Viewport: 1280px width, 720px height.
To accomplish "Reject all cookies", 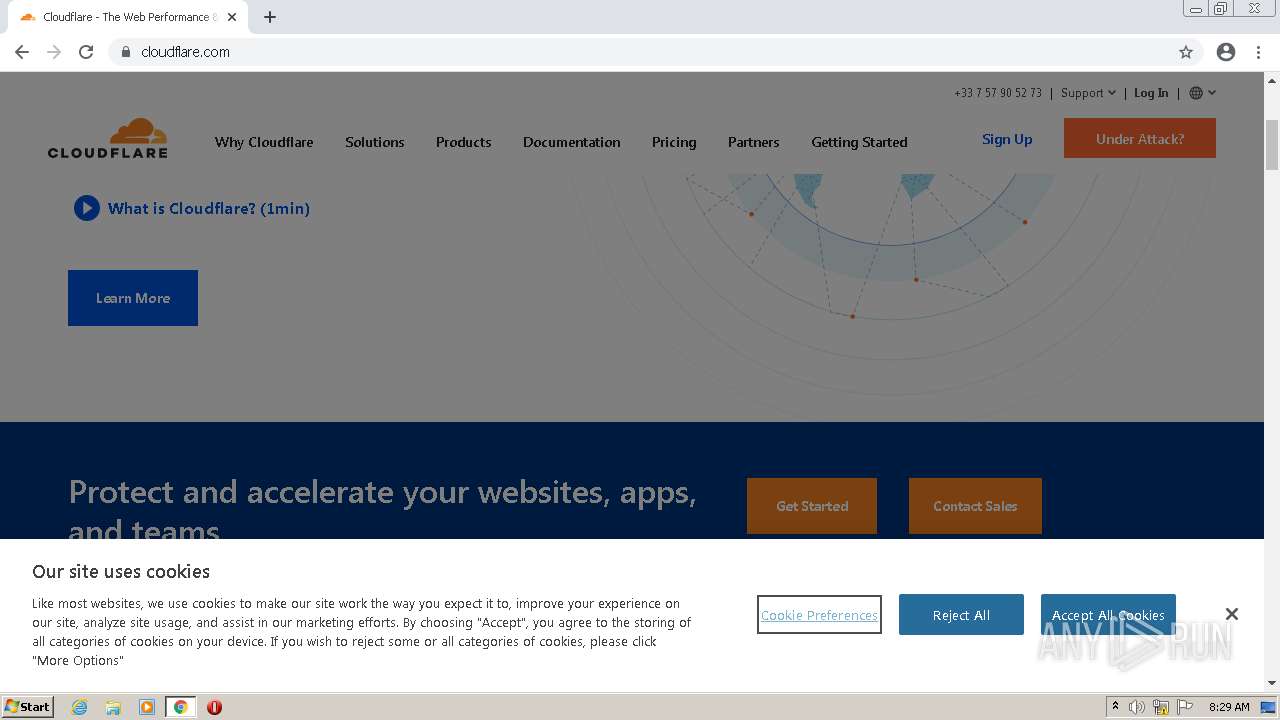I will click(961, 615).
